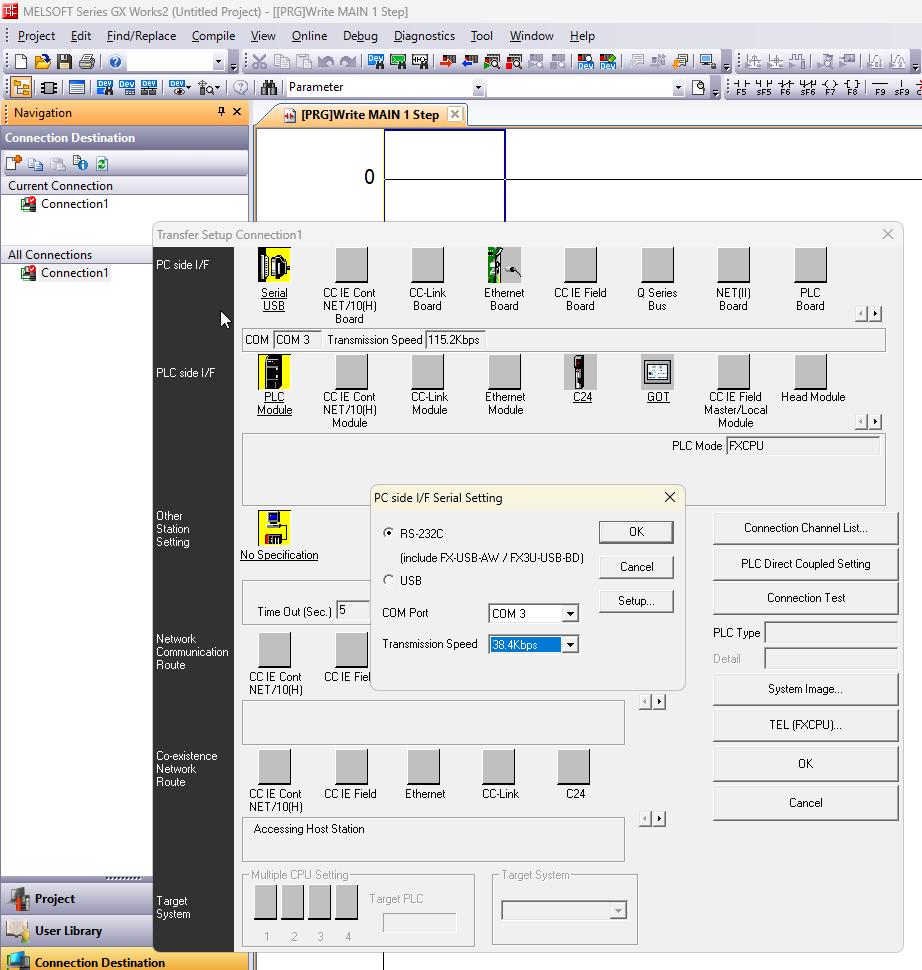This screenshot has height=970, width=922.
Task: Select the RS-232C radio button
Action: pyautogui.click(x=389, y=533)
